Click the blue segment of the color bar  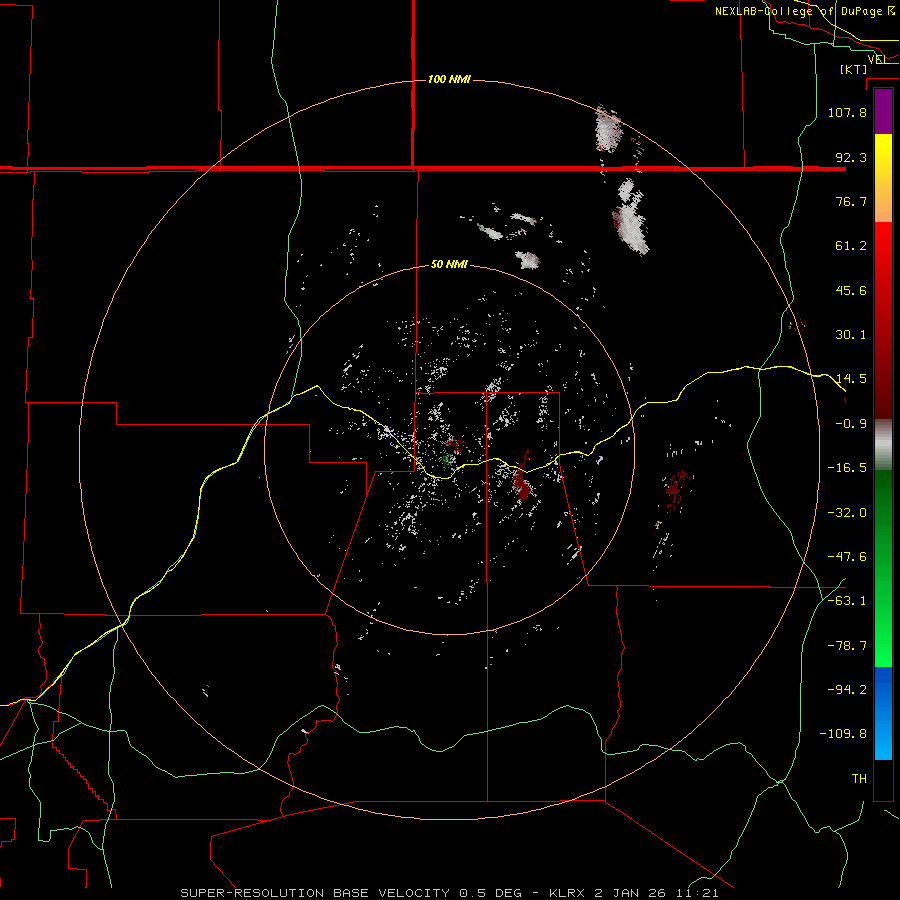point(883,713)
